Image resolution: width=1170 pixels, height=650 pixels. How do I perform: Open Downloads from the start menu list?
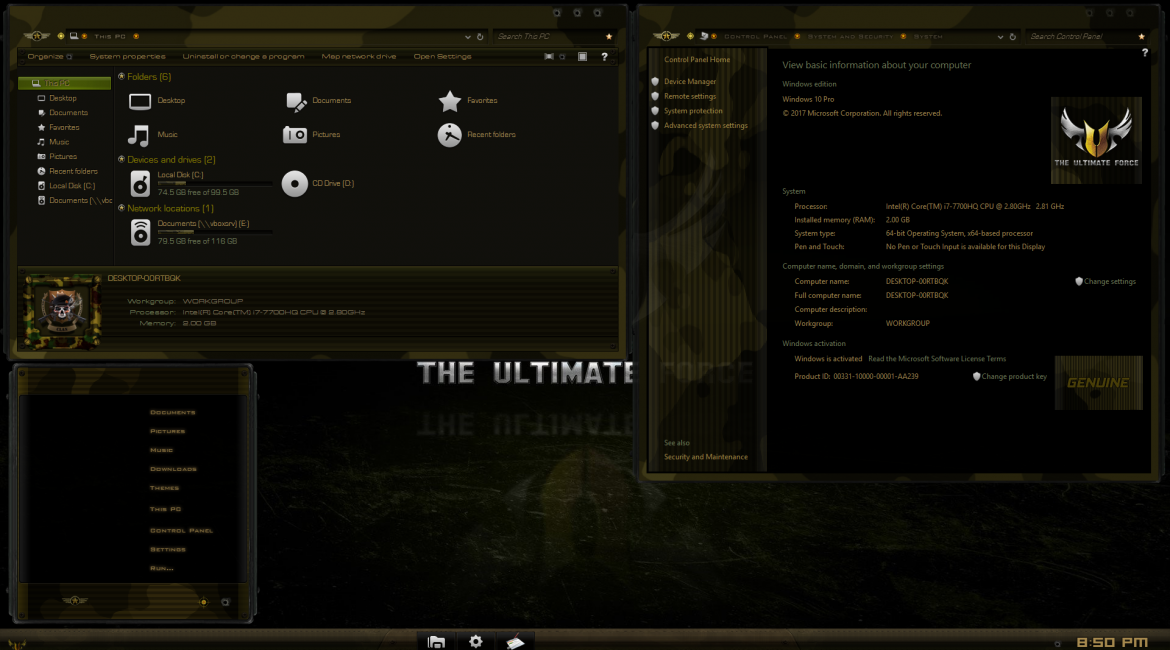[173, 469]
